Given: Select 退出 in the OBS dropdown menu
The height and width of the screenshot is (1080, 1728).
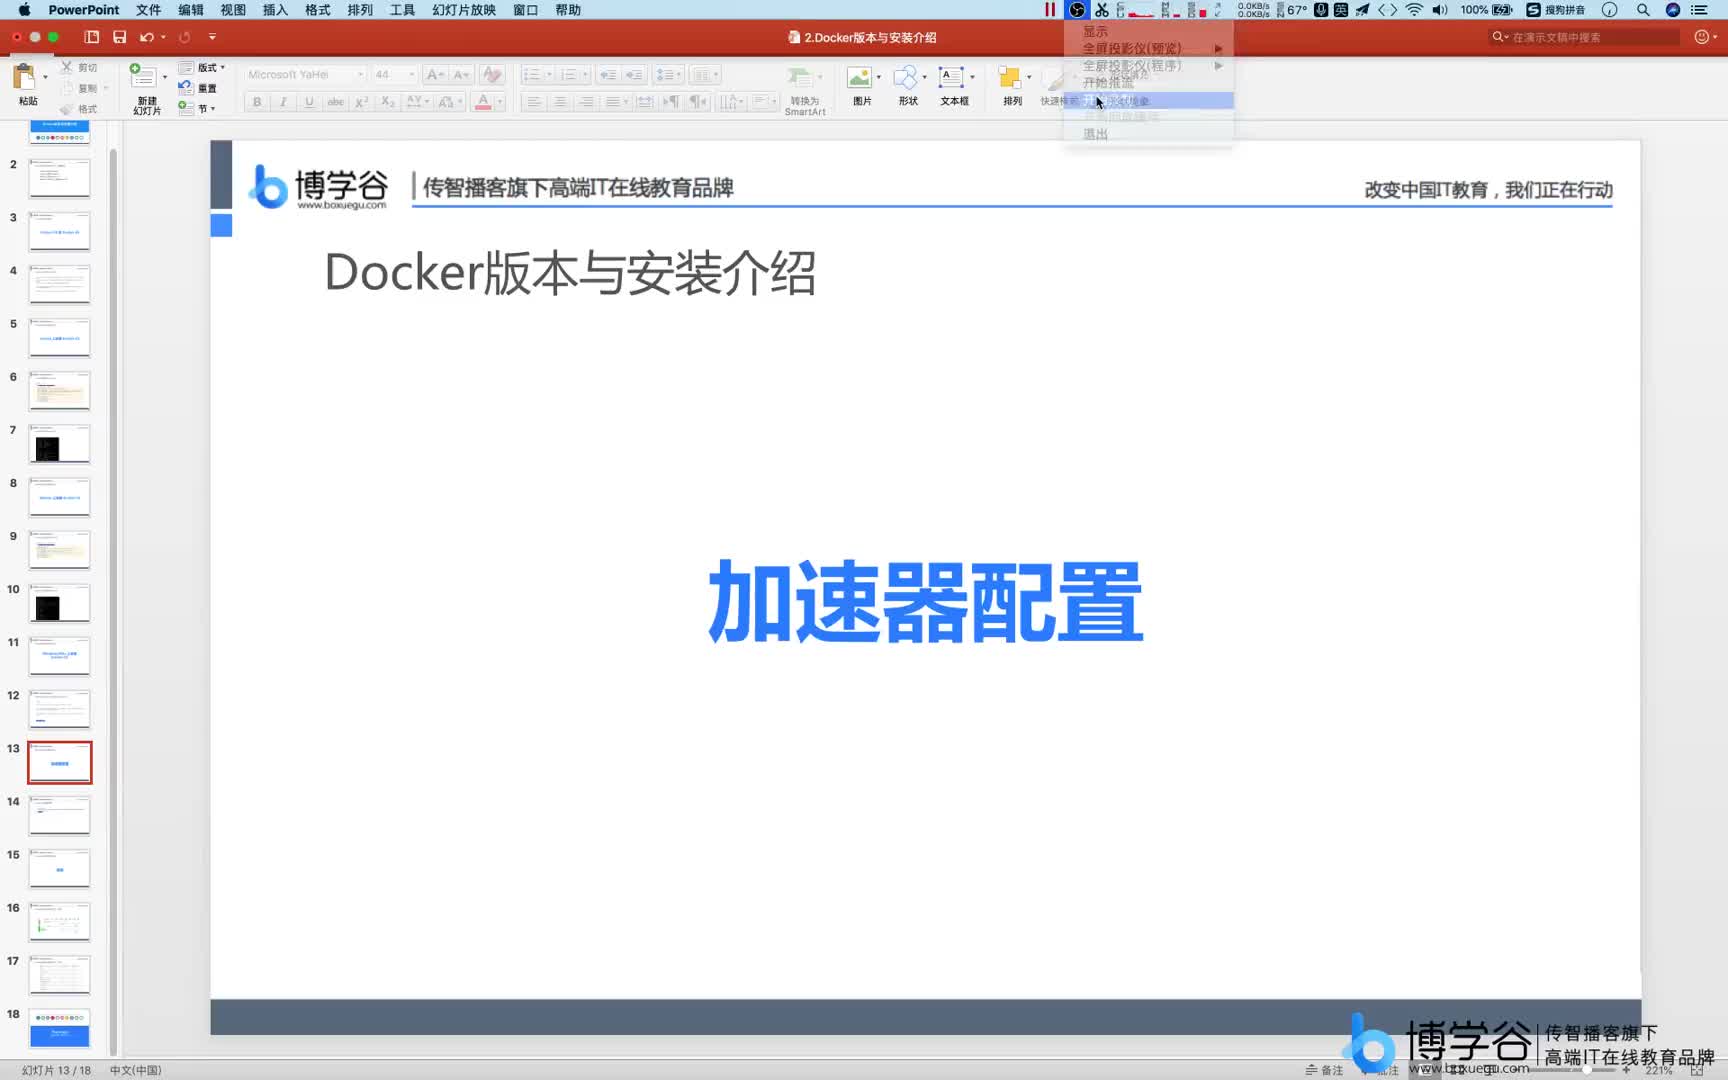Looking at the screenshot, I should (1148, 134).
